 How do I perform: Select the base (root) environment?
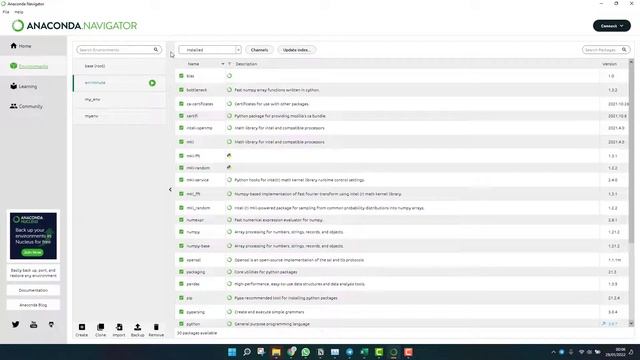119,66
